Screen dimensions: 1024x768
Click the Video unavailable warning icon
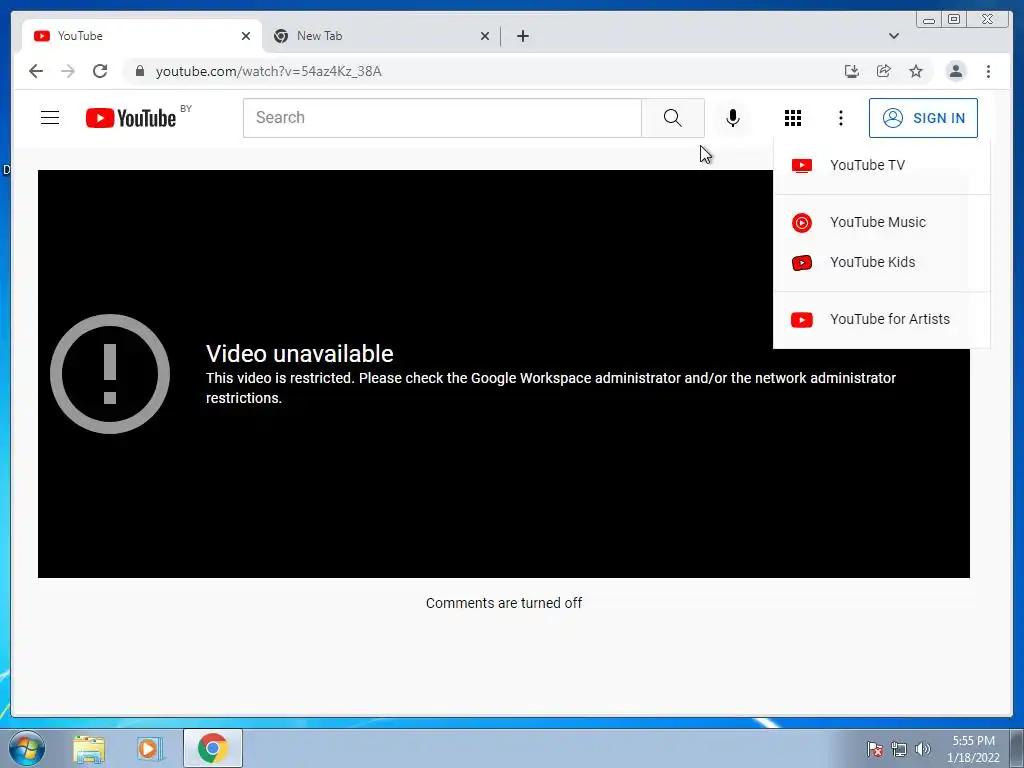pyautogui.click(x=110, y=374)
